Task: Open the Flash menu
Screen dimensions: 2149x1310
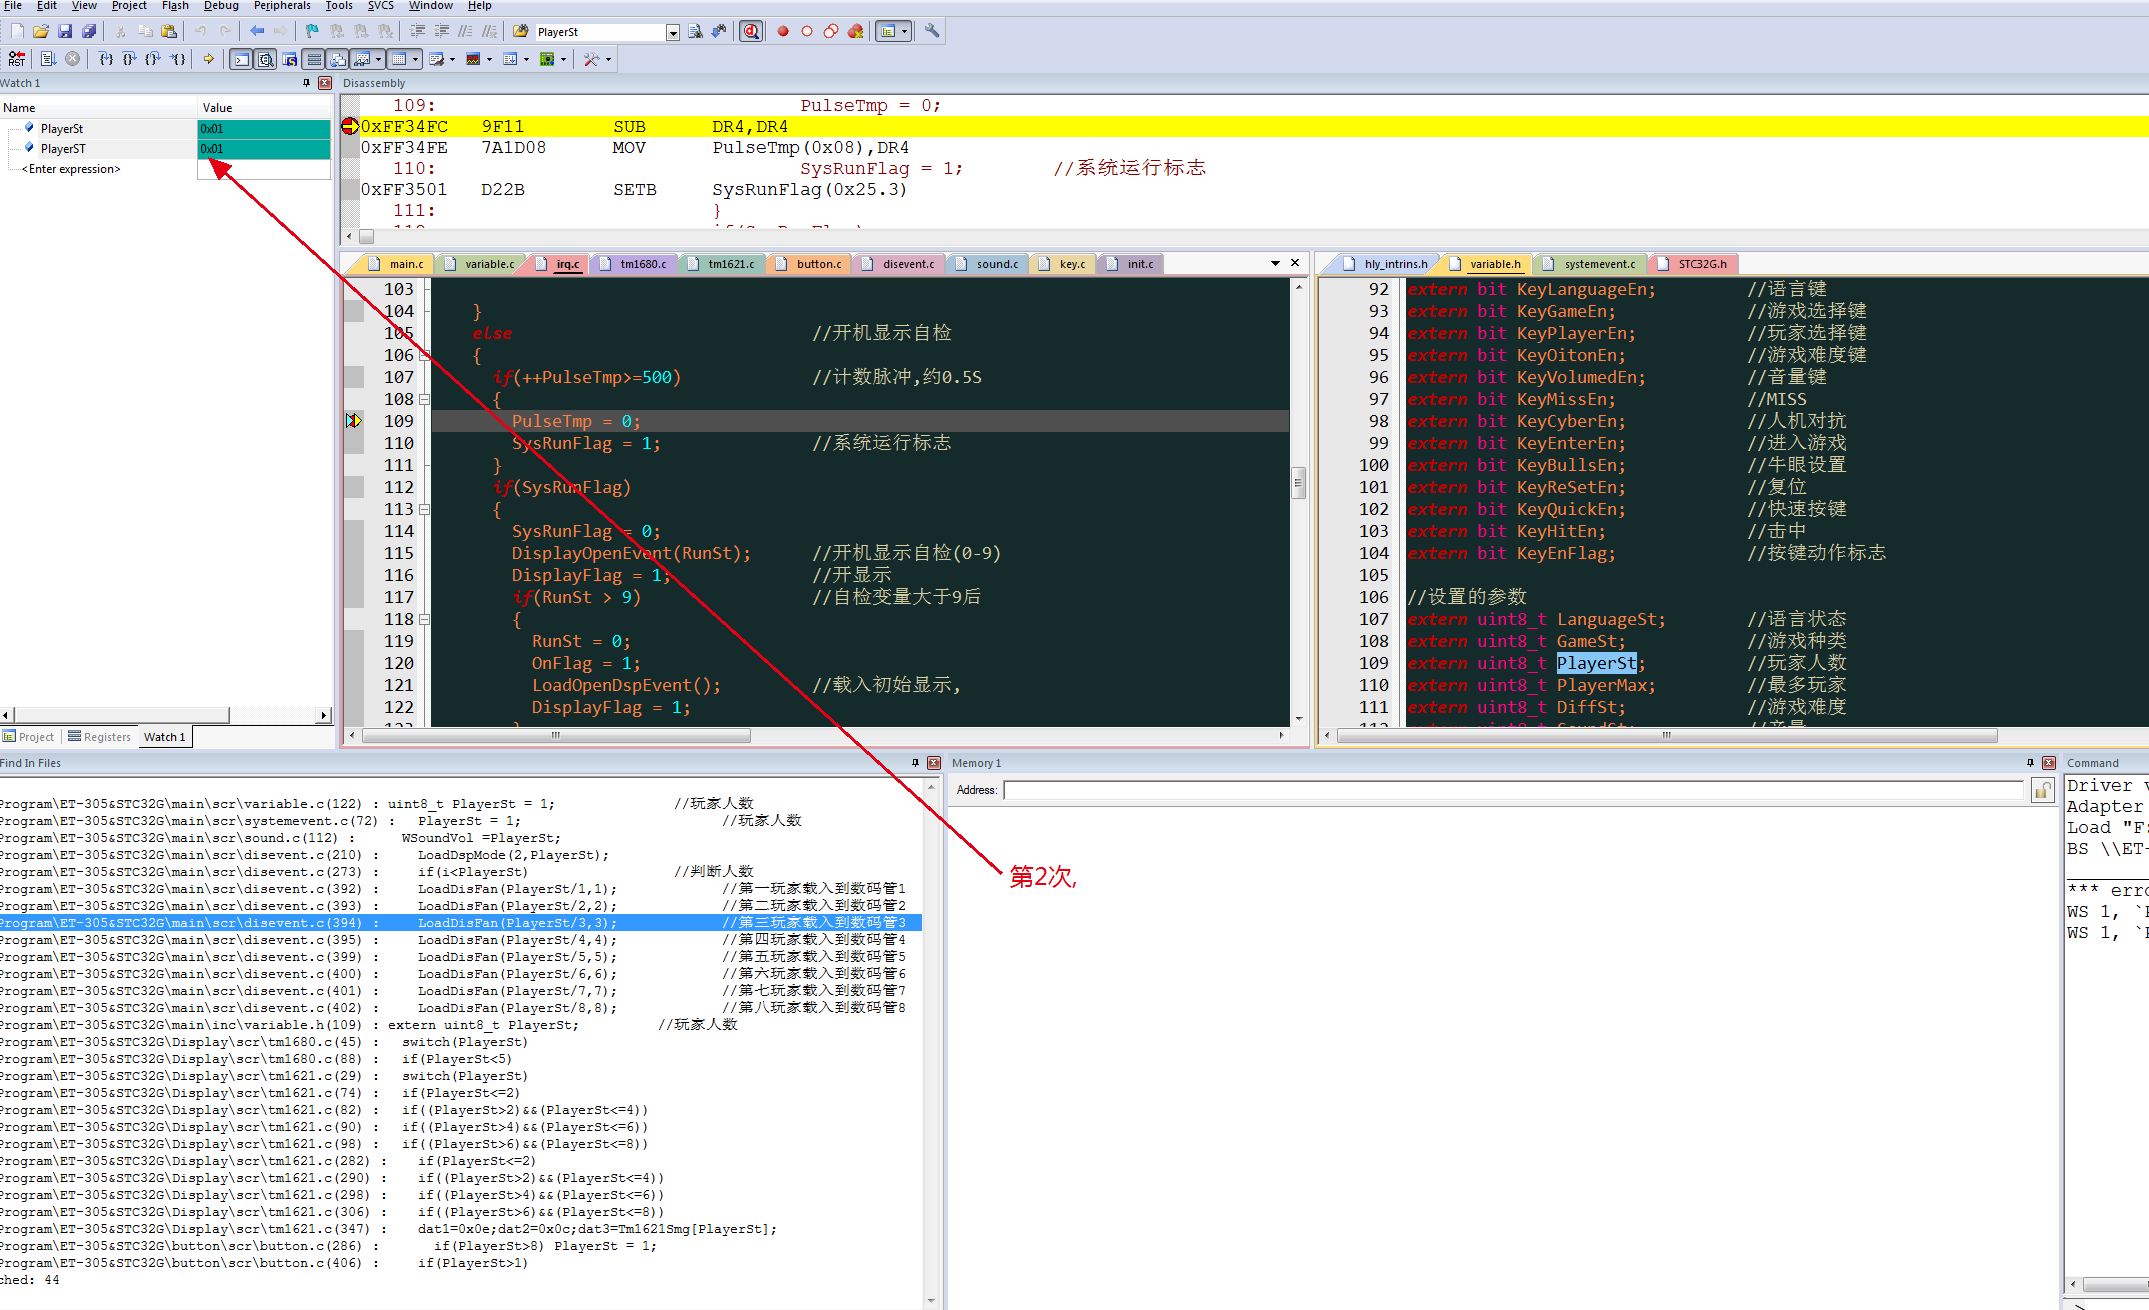Action: [x=175, y=6]
